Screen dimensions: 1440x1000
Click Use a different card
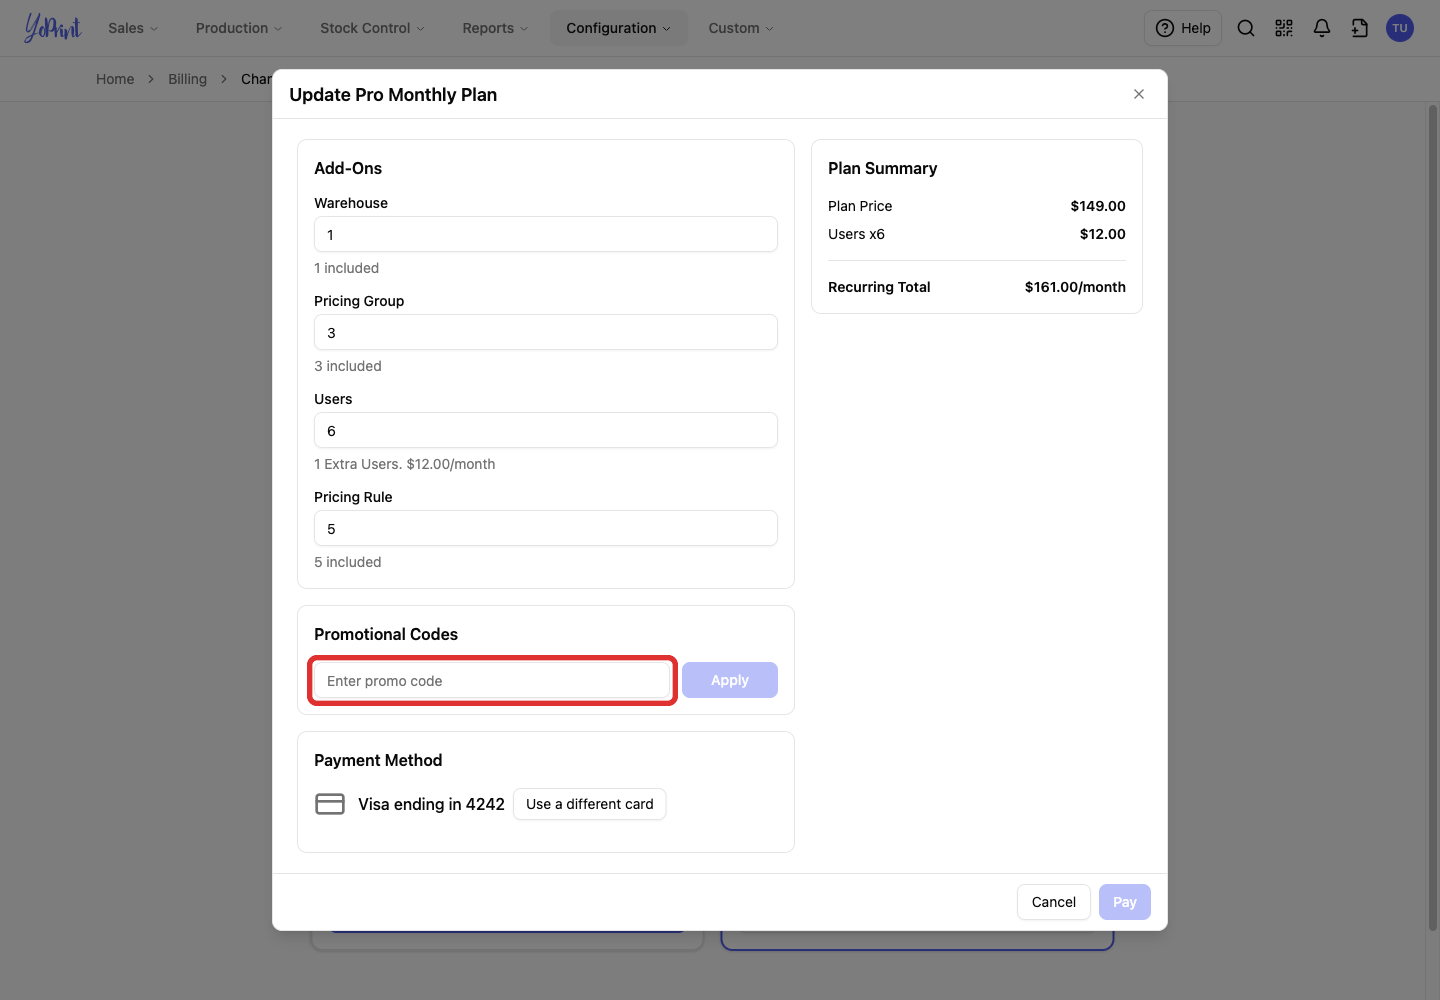590,804
